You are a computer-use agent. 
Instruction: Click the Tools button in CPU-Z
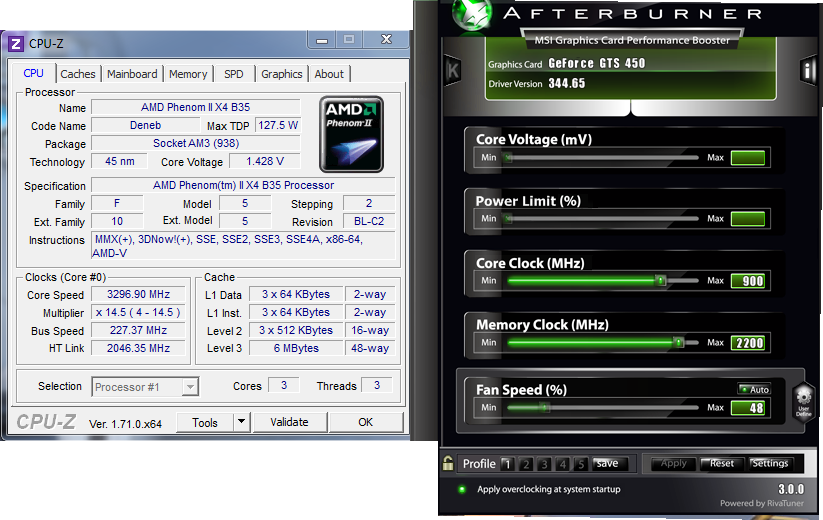(205, 422)
